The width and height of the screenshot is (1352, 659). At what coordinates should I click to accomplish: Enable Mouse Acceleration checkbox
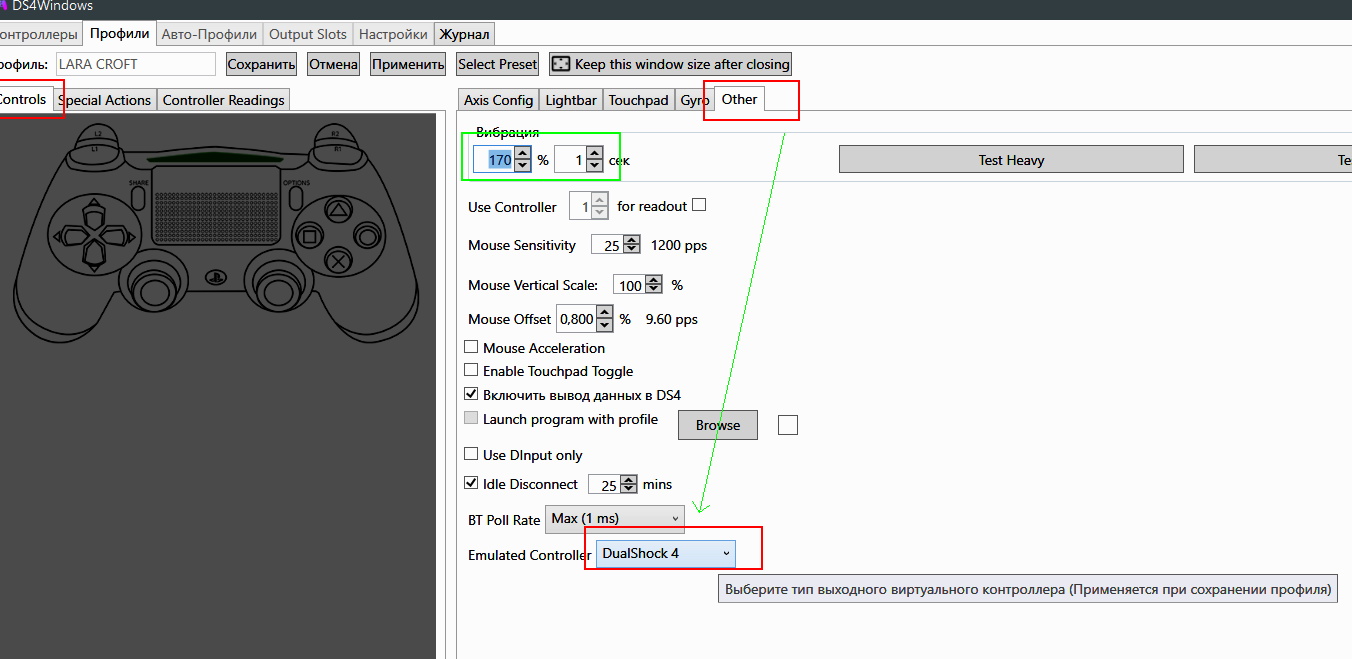click(471, 347)
